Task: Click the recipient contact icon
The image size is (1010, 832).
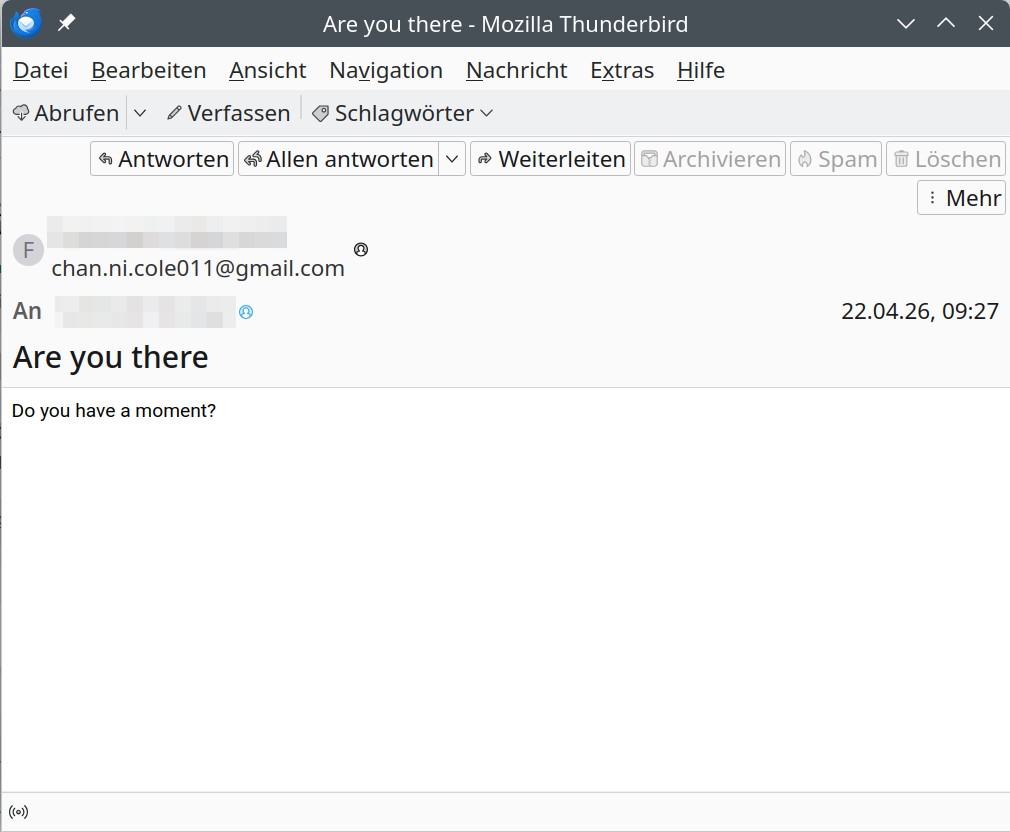Action: click(x=246, y=312)
